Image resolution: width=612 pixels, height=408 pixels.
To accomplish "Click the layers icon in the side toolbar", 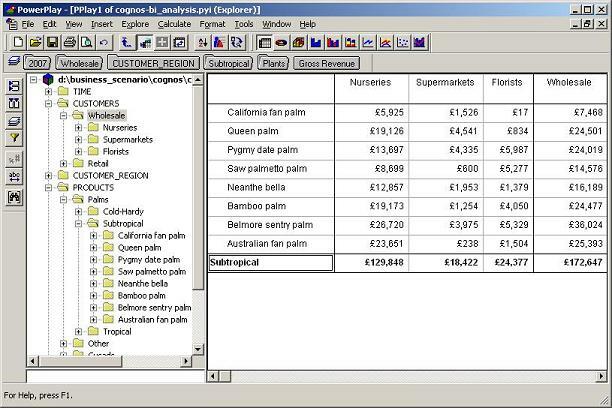I will coord(14,121).
